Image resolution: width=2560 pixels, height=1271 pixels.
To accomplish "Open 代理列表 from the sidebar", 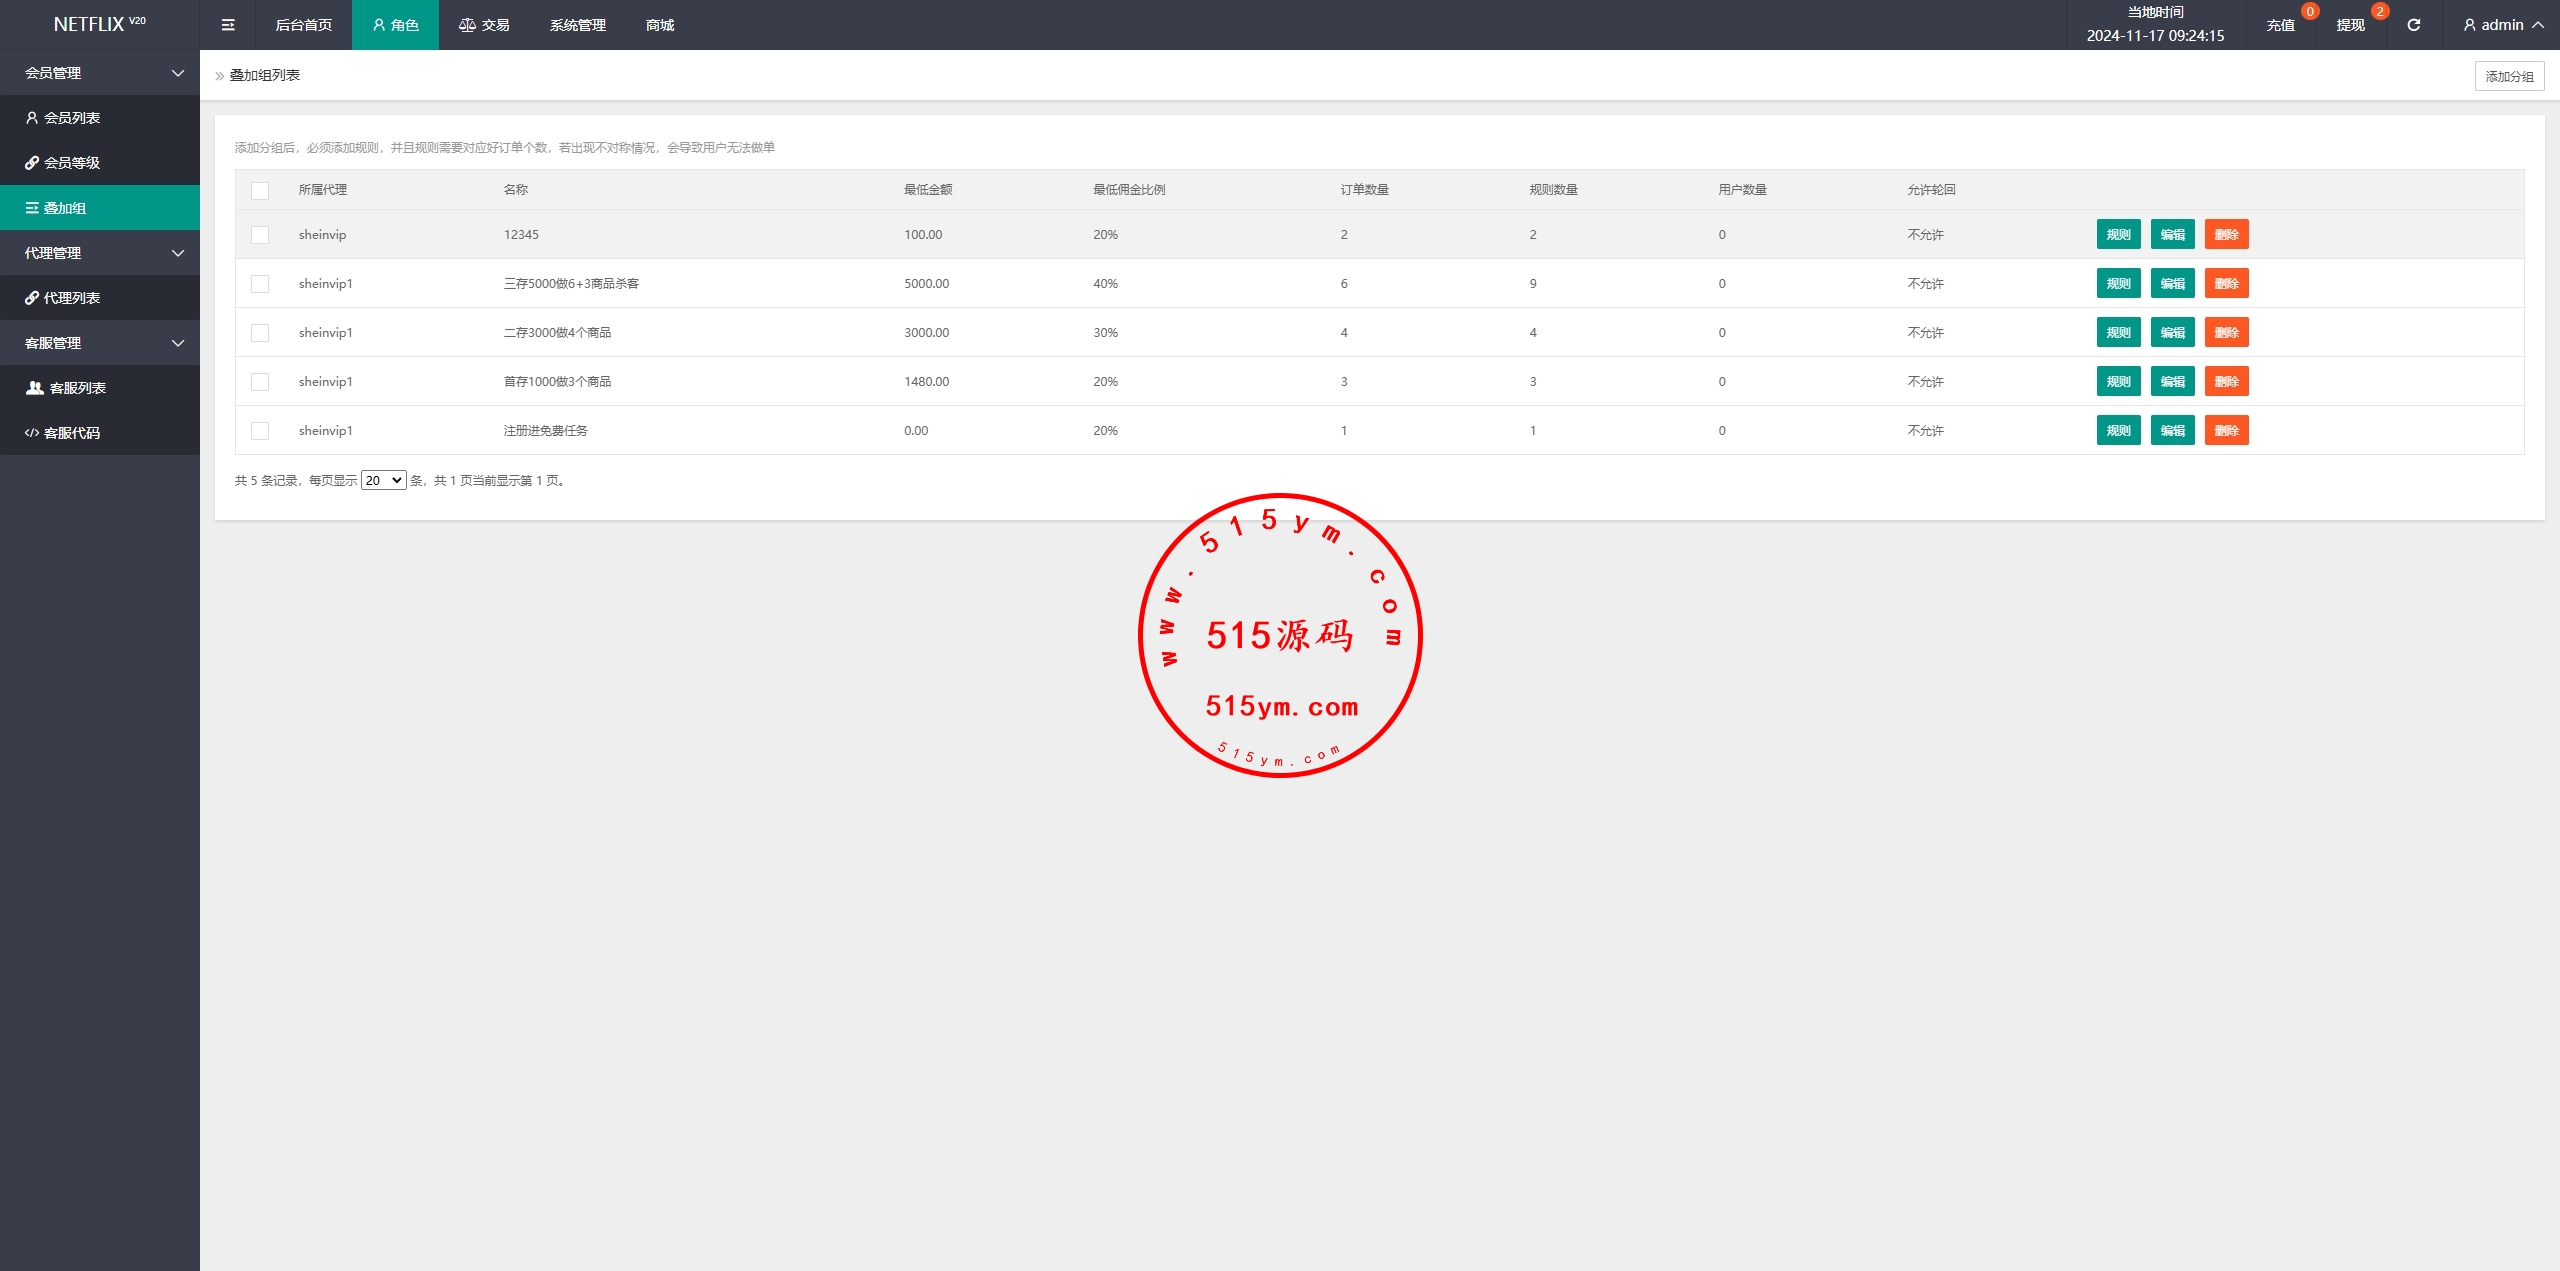I will pos(72,298).
